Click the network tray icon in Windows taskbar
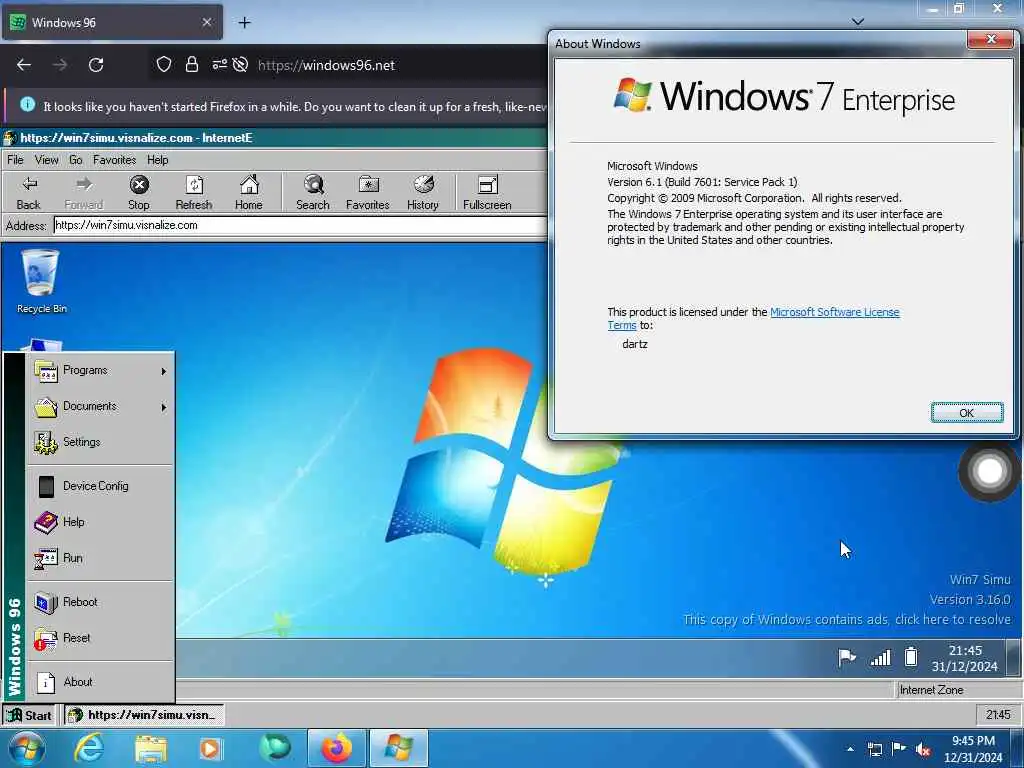Image resolution: width=1024 pixels, height=768 pixels. (x=874, y=750)
